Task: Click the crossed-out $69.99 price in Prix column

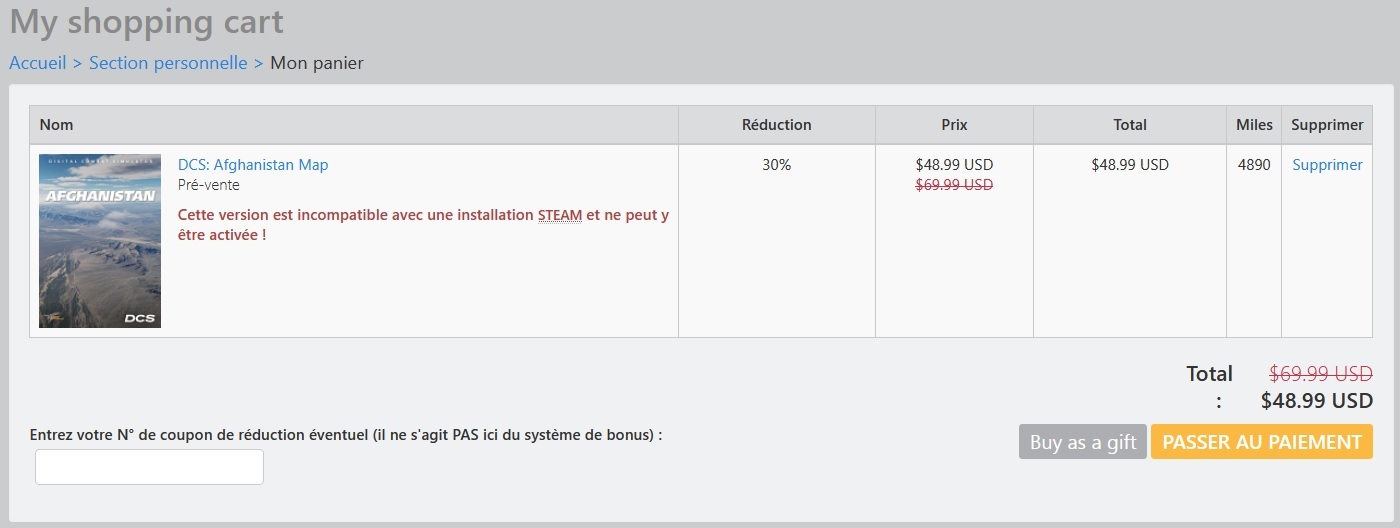Action: pyautogui.click(x=954, y=185)
